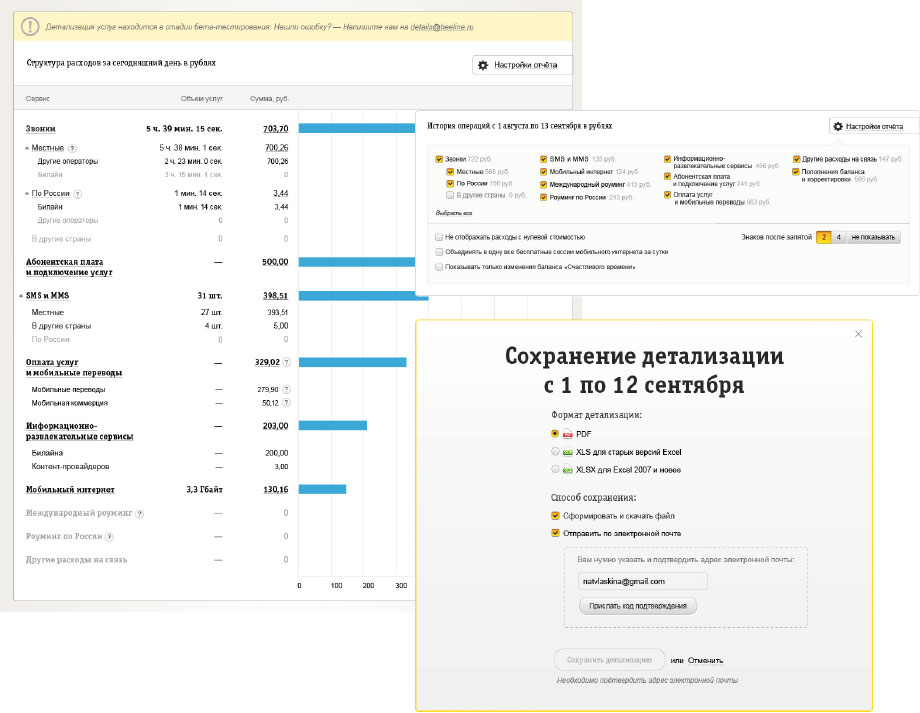Enable Не отображать расходы с нулевой стоимостью
The width and height of the screenshot is (920, 713).
pyautogui.click(x=439, y=237)
